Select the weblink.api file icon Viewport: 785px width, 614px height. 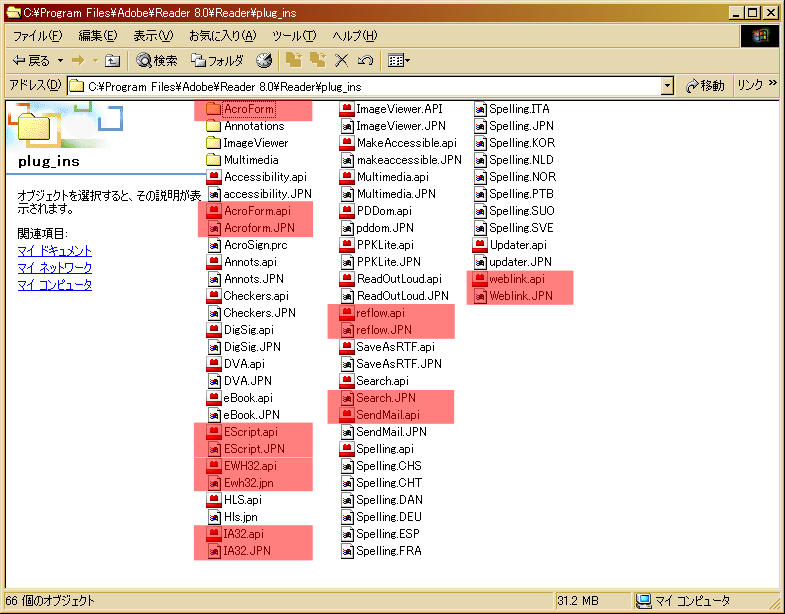pyautogui.click(x=480, y=279)
